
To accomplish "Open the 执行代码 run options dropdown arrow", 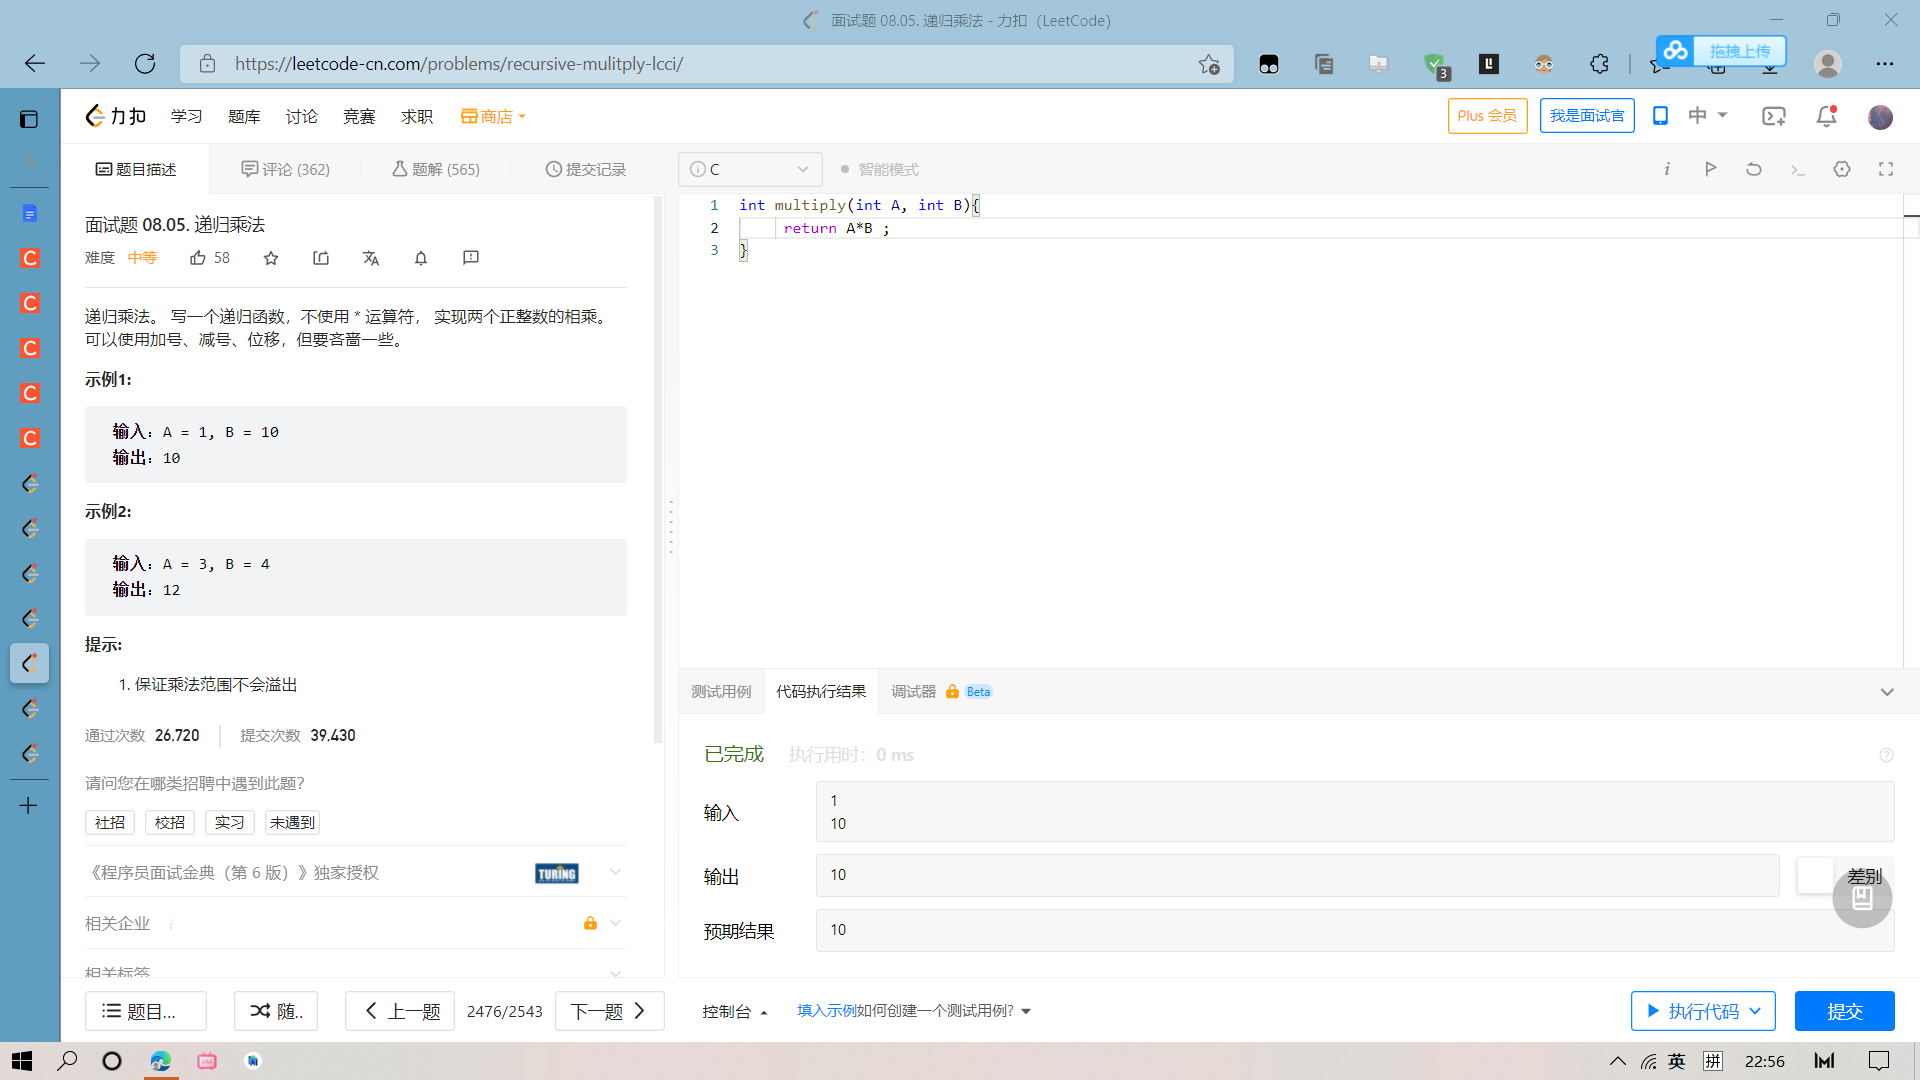I will [1756, 1011].
